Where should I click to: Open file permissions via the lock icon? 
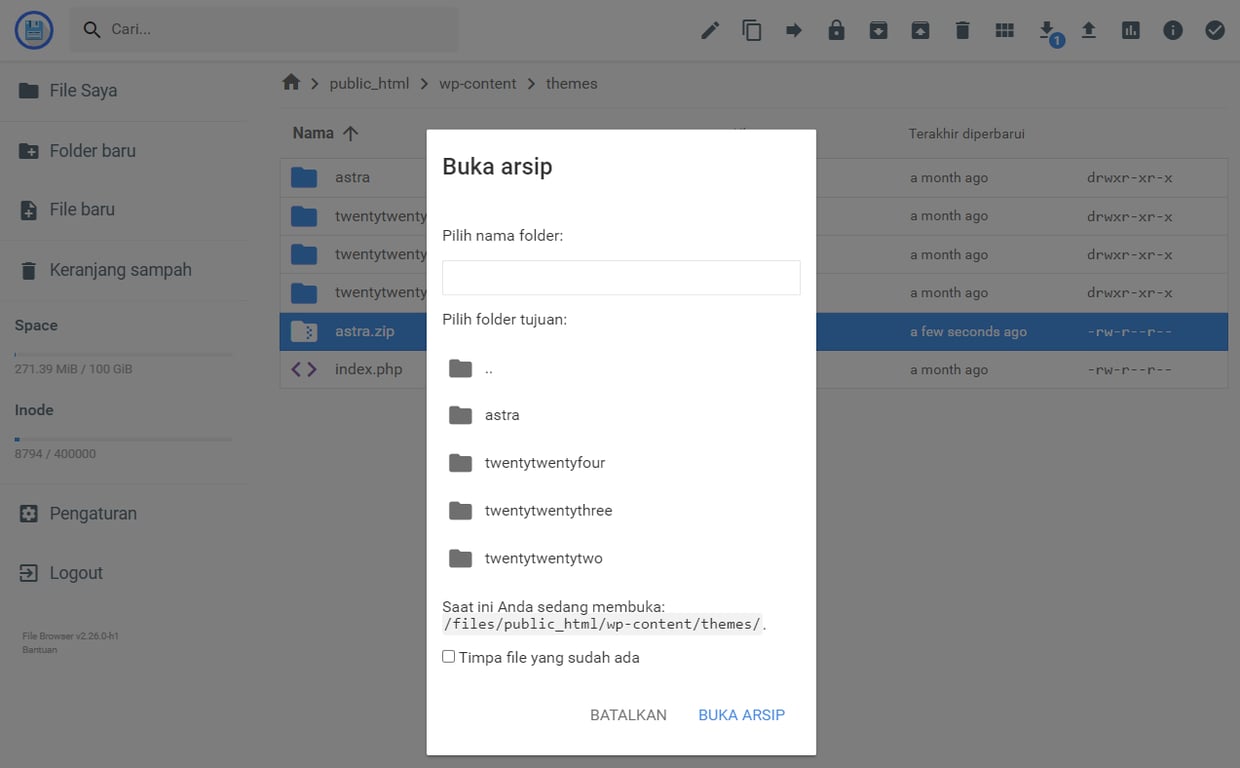(x=836, y=30)
